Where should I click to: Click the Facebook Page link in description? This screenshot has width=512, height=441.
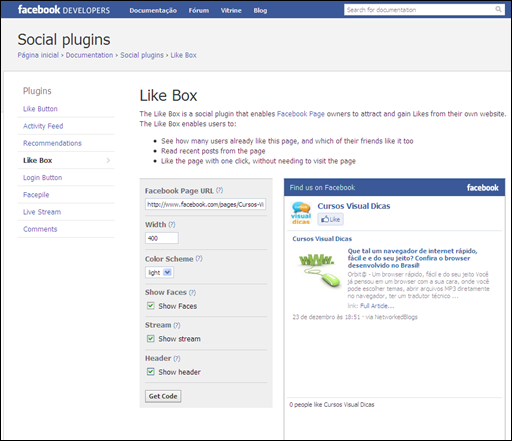tap(301, 114)
